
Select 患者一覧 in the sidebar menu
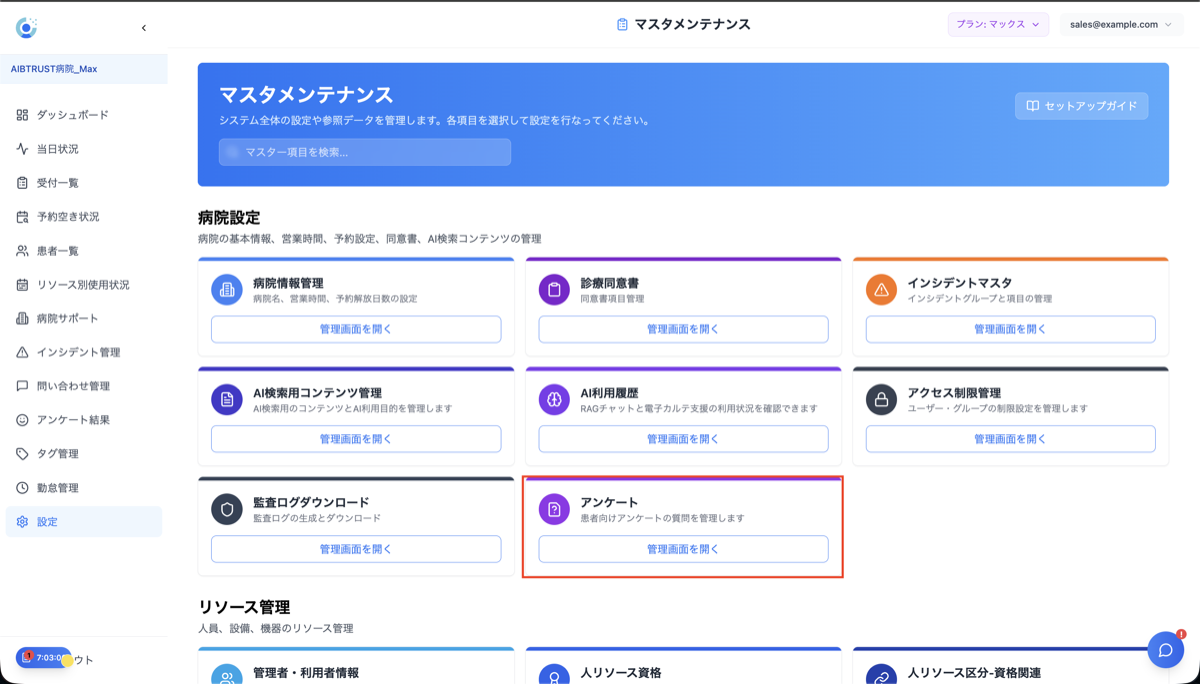(50, 249)
